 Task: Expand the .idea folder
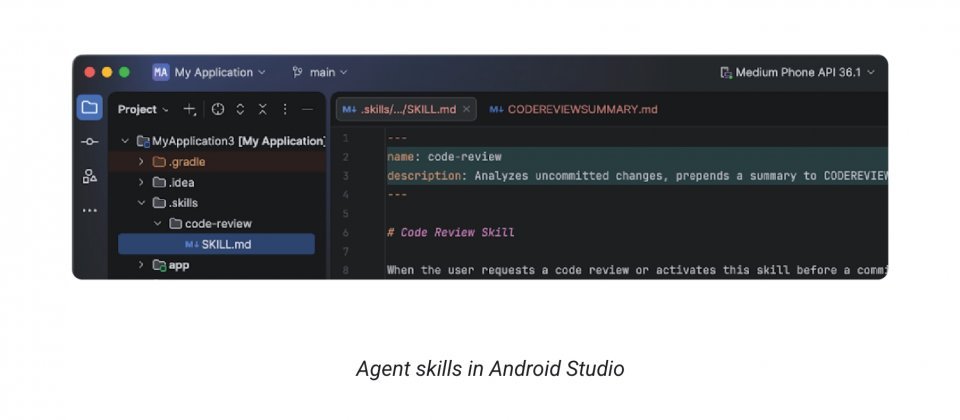click(141, 183)
